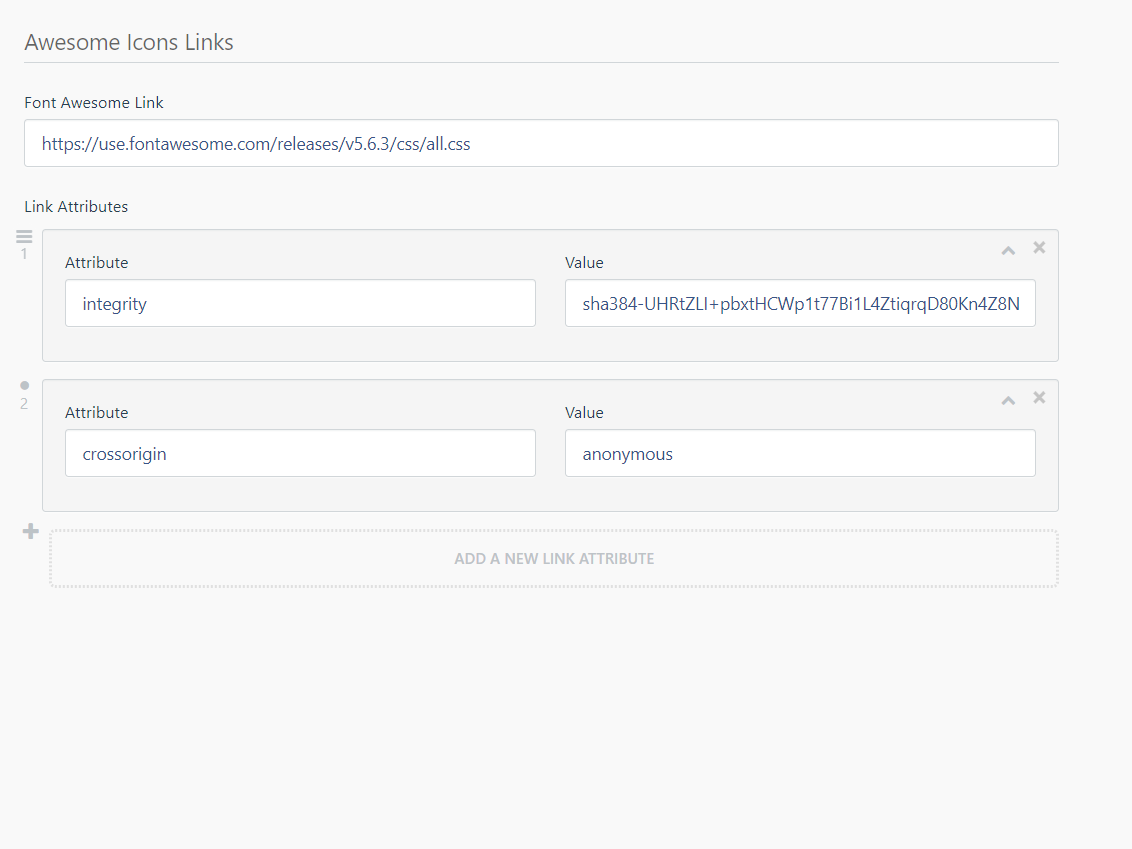Focus the Attribute field containing integrity
This screenshot has height=849, width=1132.
[300, 304]
